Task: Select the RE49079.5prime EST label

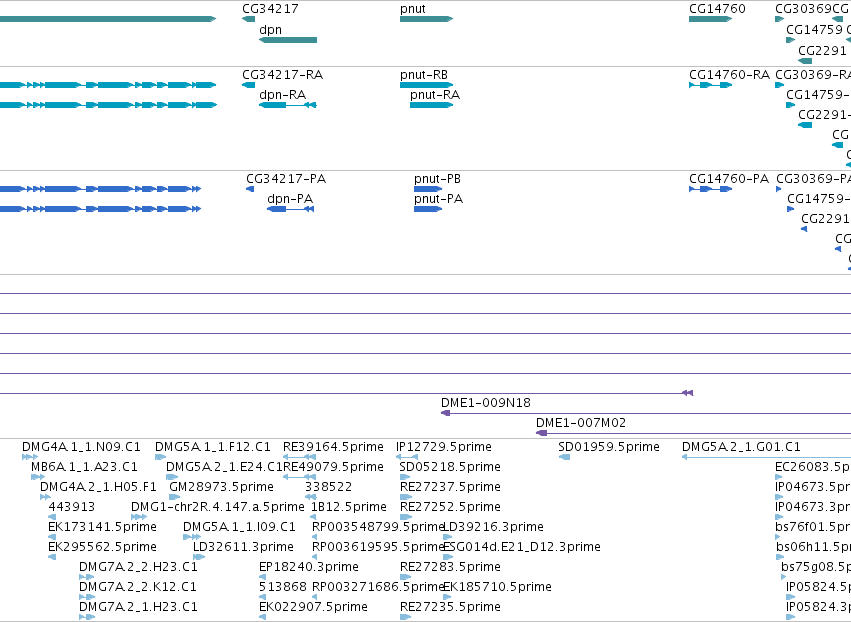Action: 333,467
